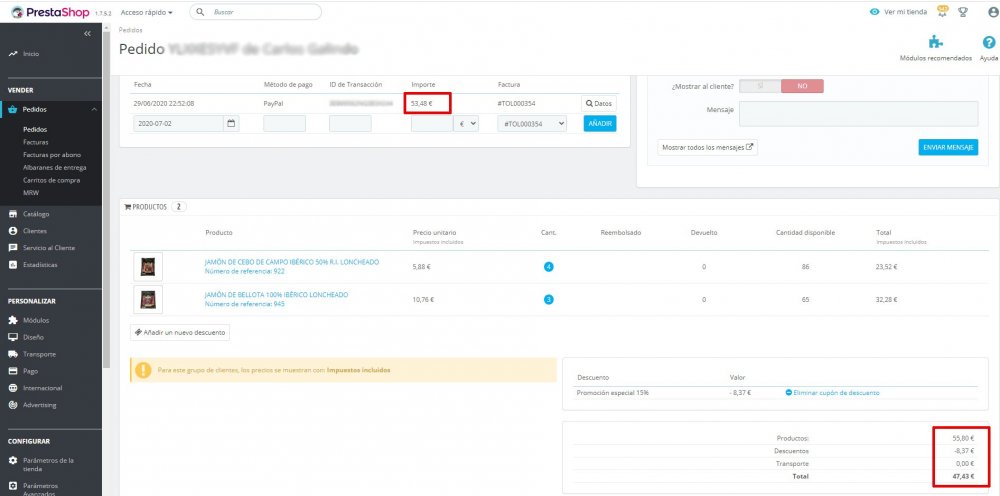Screen dimensions: 1000x496
Task: Select the 47,43 € order total
Action: coord(963,476)
